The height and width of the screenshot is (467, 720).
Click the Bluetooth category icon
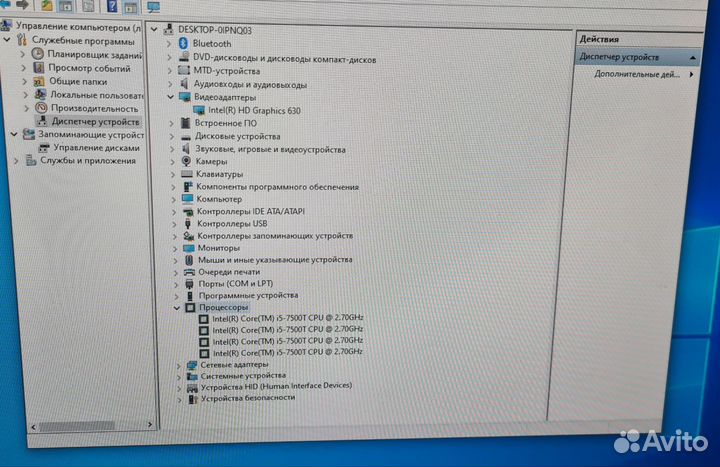(x=183, y=44)
